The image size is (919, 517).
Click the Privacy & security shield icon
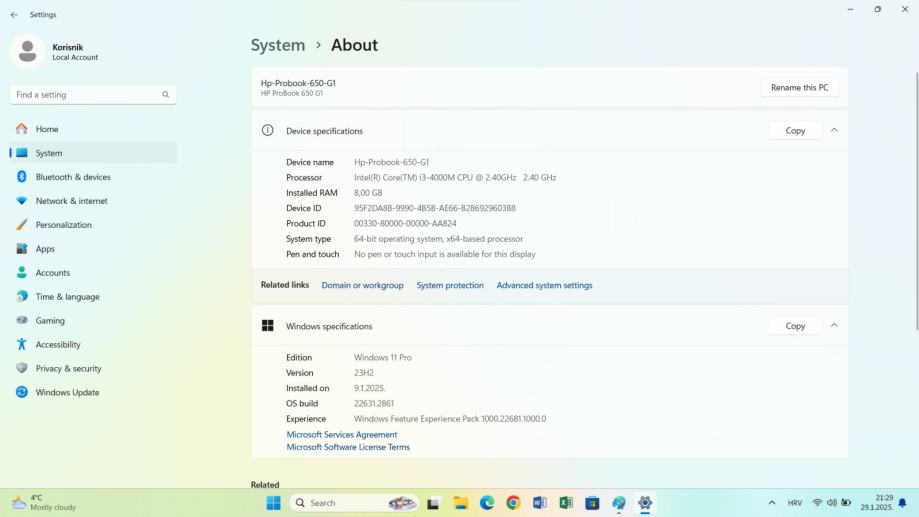coord(22,369)
